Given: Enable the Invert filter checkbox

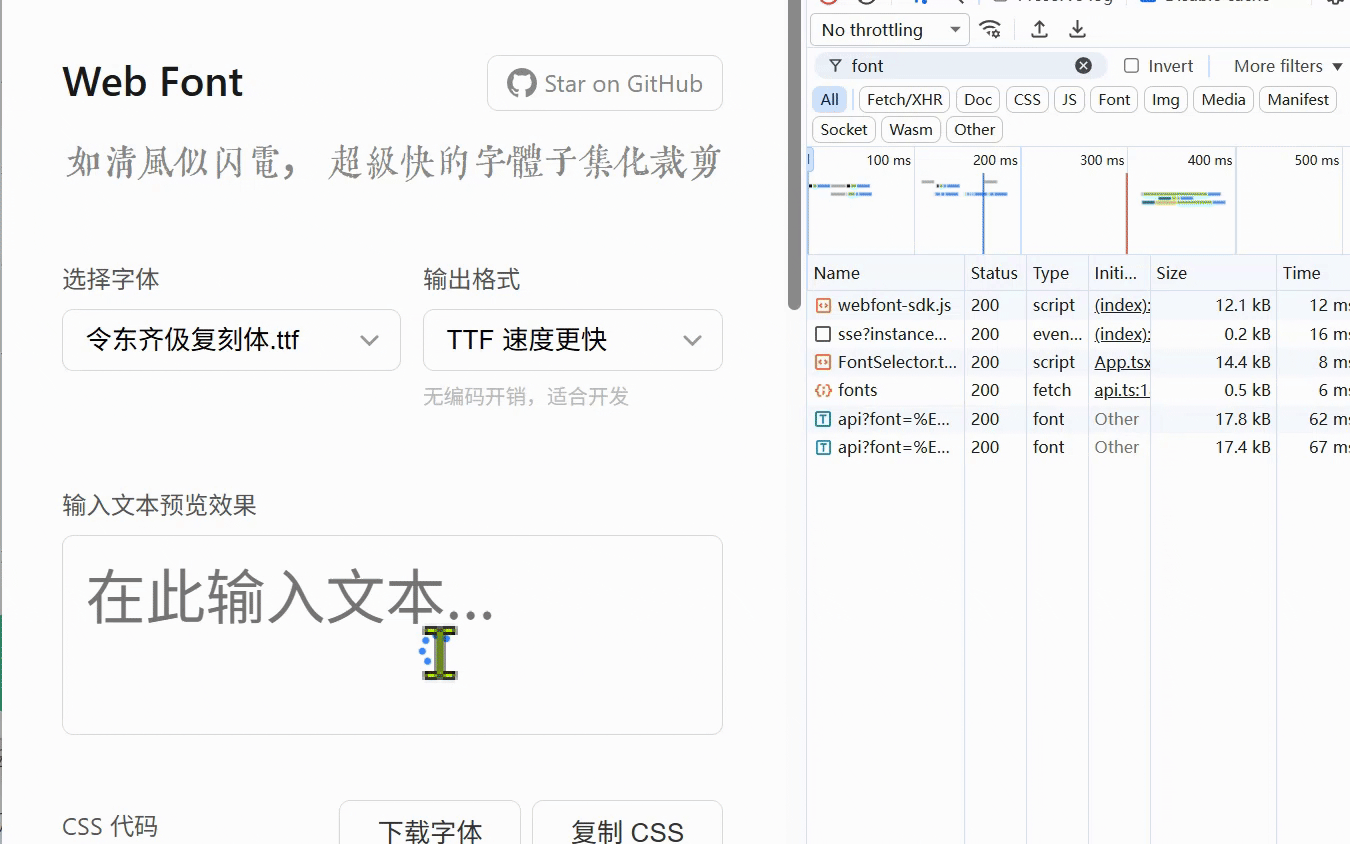Looking at the screenshot, I should 1131,66.
